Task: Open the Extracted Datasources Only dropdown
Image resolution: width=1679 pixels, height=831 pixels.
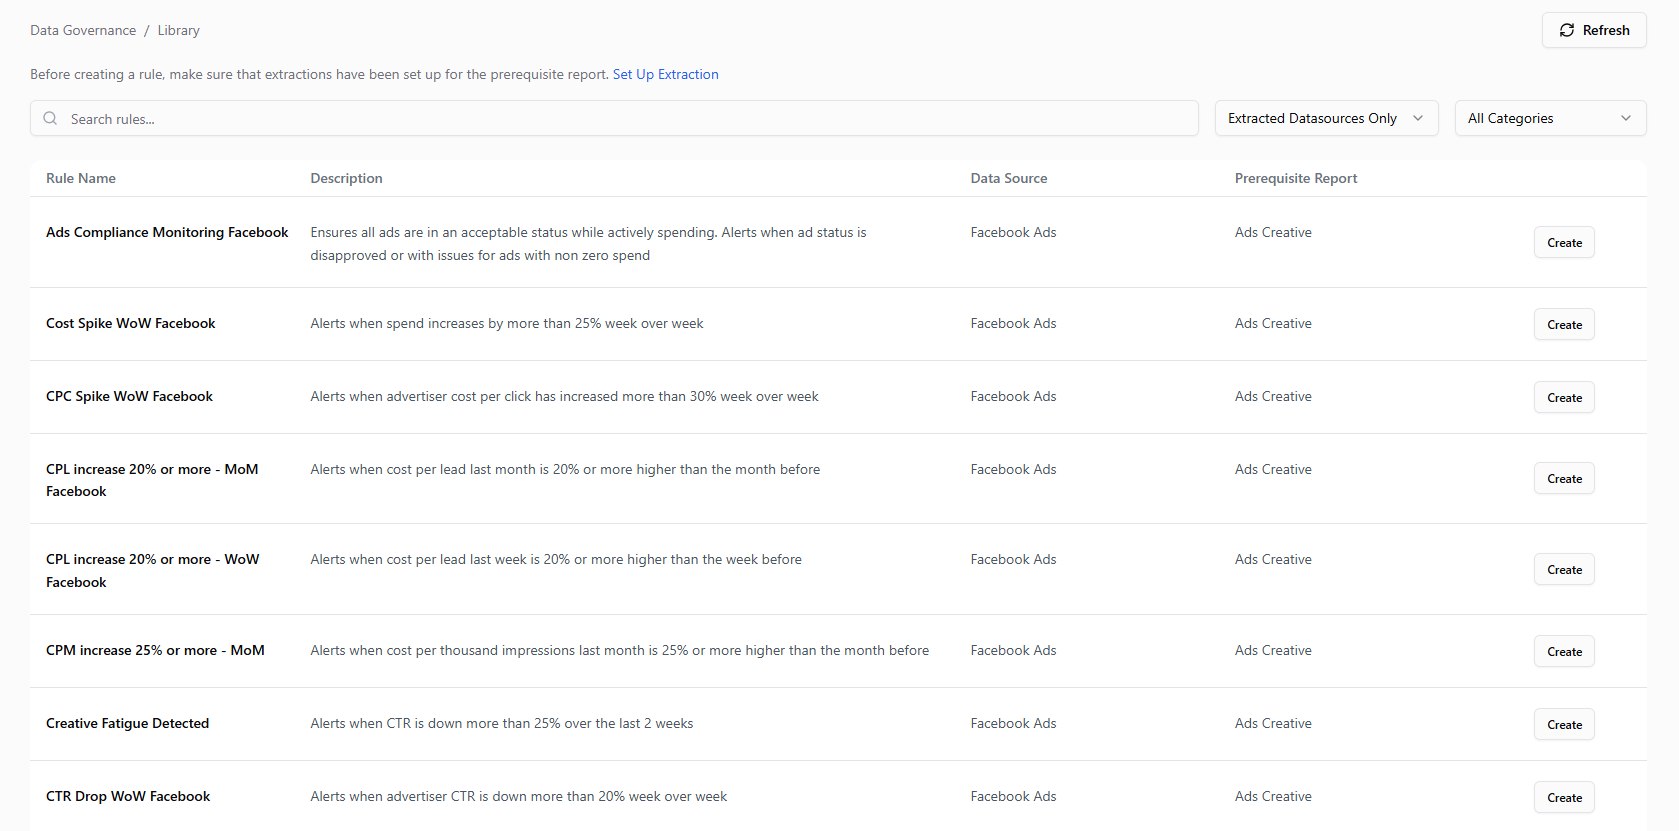Action: click(1325, 118)
